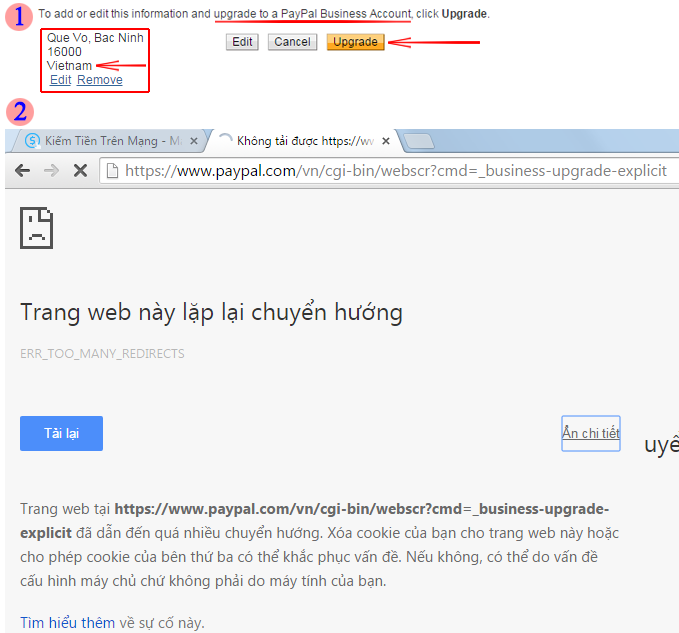This screenshot has width=679, height=633.
Task: Close the Kiếm Tiền Trên Mạng tab
Action: click(194, 141)
